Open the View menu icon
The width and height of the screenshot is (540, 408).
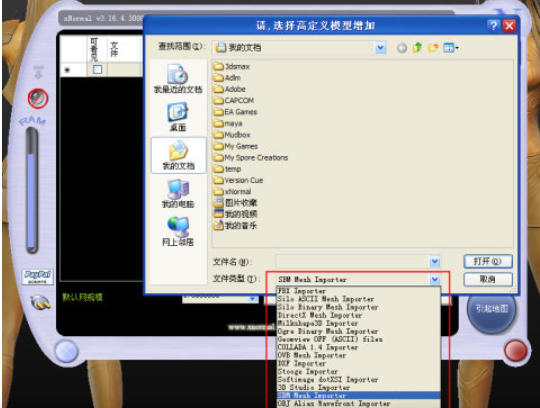click(451, 48)
